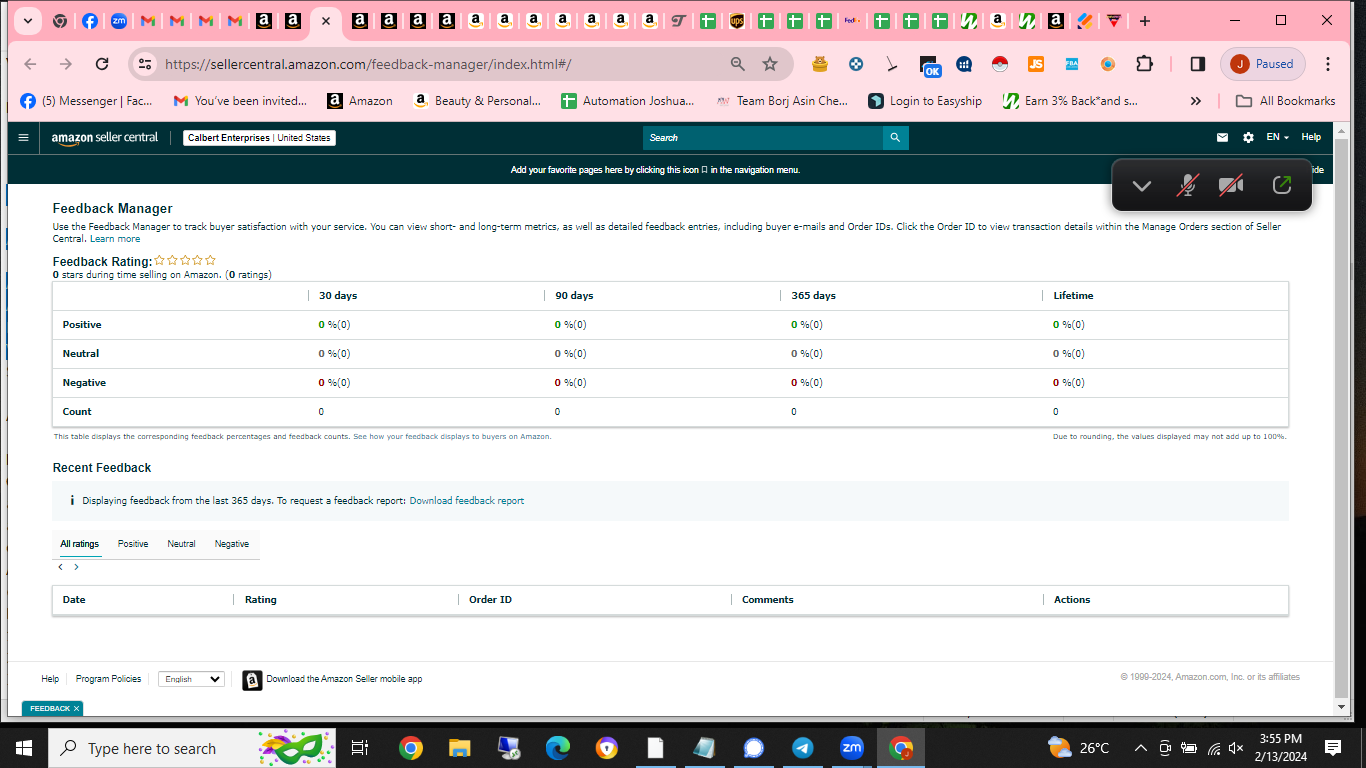Select the Negative ratings tab
Image resolution: width=1366 pixels, height=768 pixels.
[x=232, y=544]
